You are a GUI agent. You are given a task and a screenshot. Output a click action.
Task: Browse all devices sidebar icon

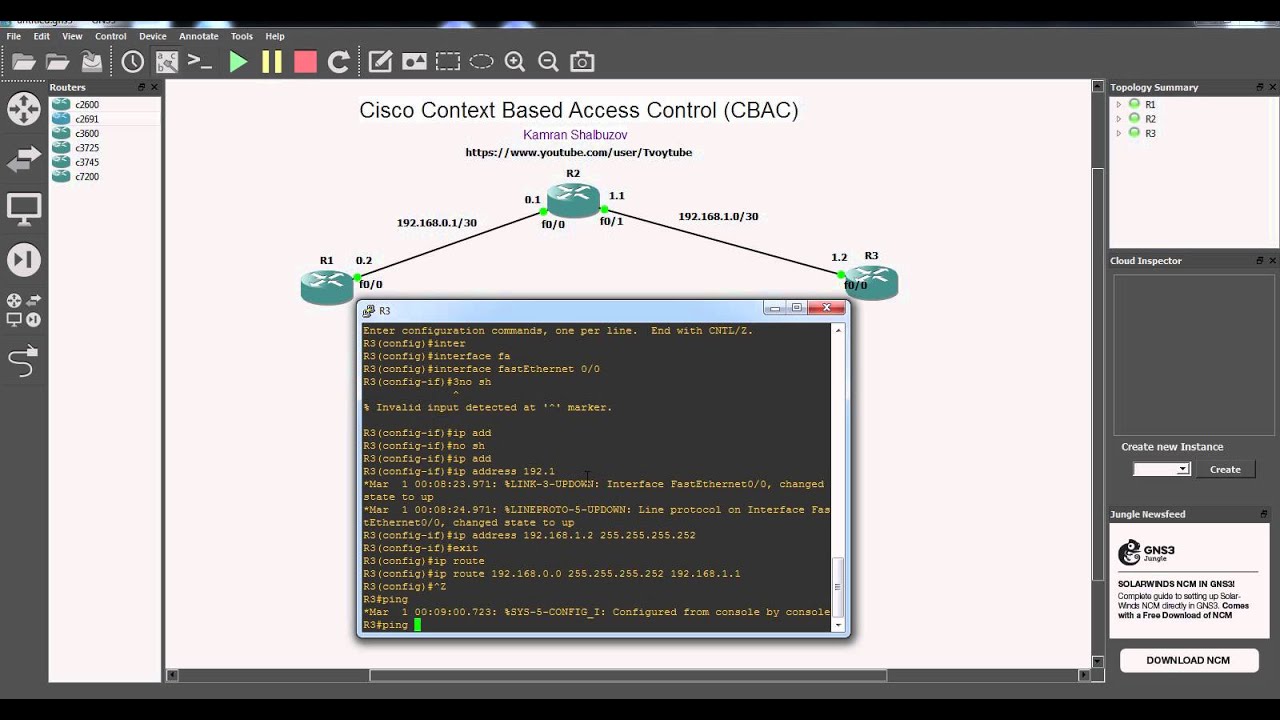[24, 310]
